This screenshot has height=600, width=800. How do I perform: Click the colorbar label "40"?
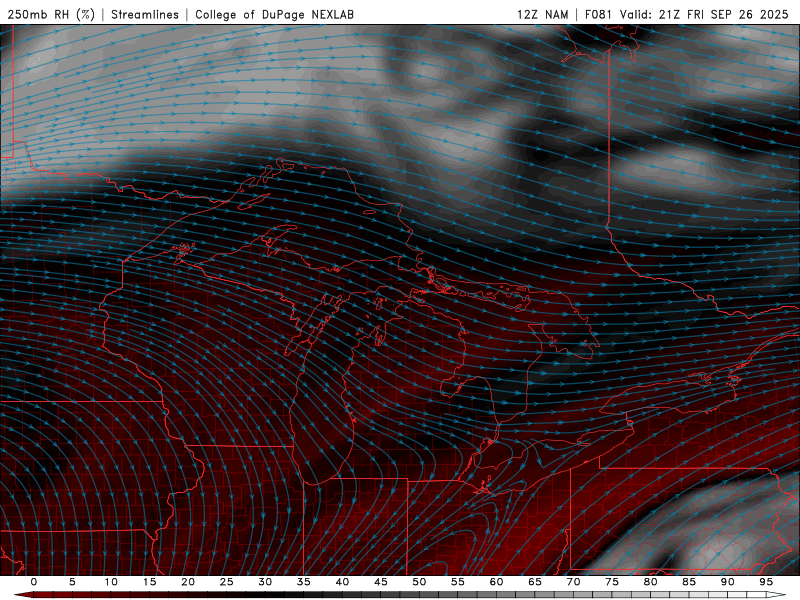tap(342, 582)
